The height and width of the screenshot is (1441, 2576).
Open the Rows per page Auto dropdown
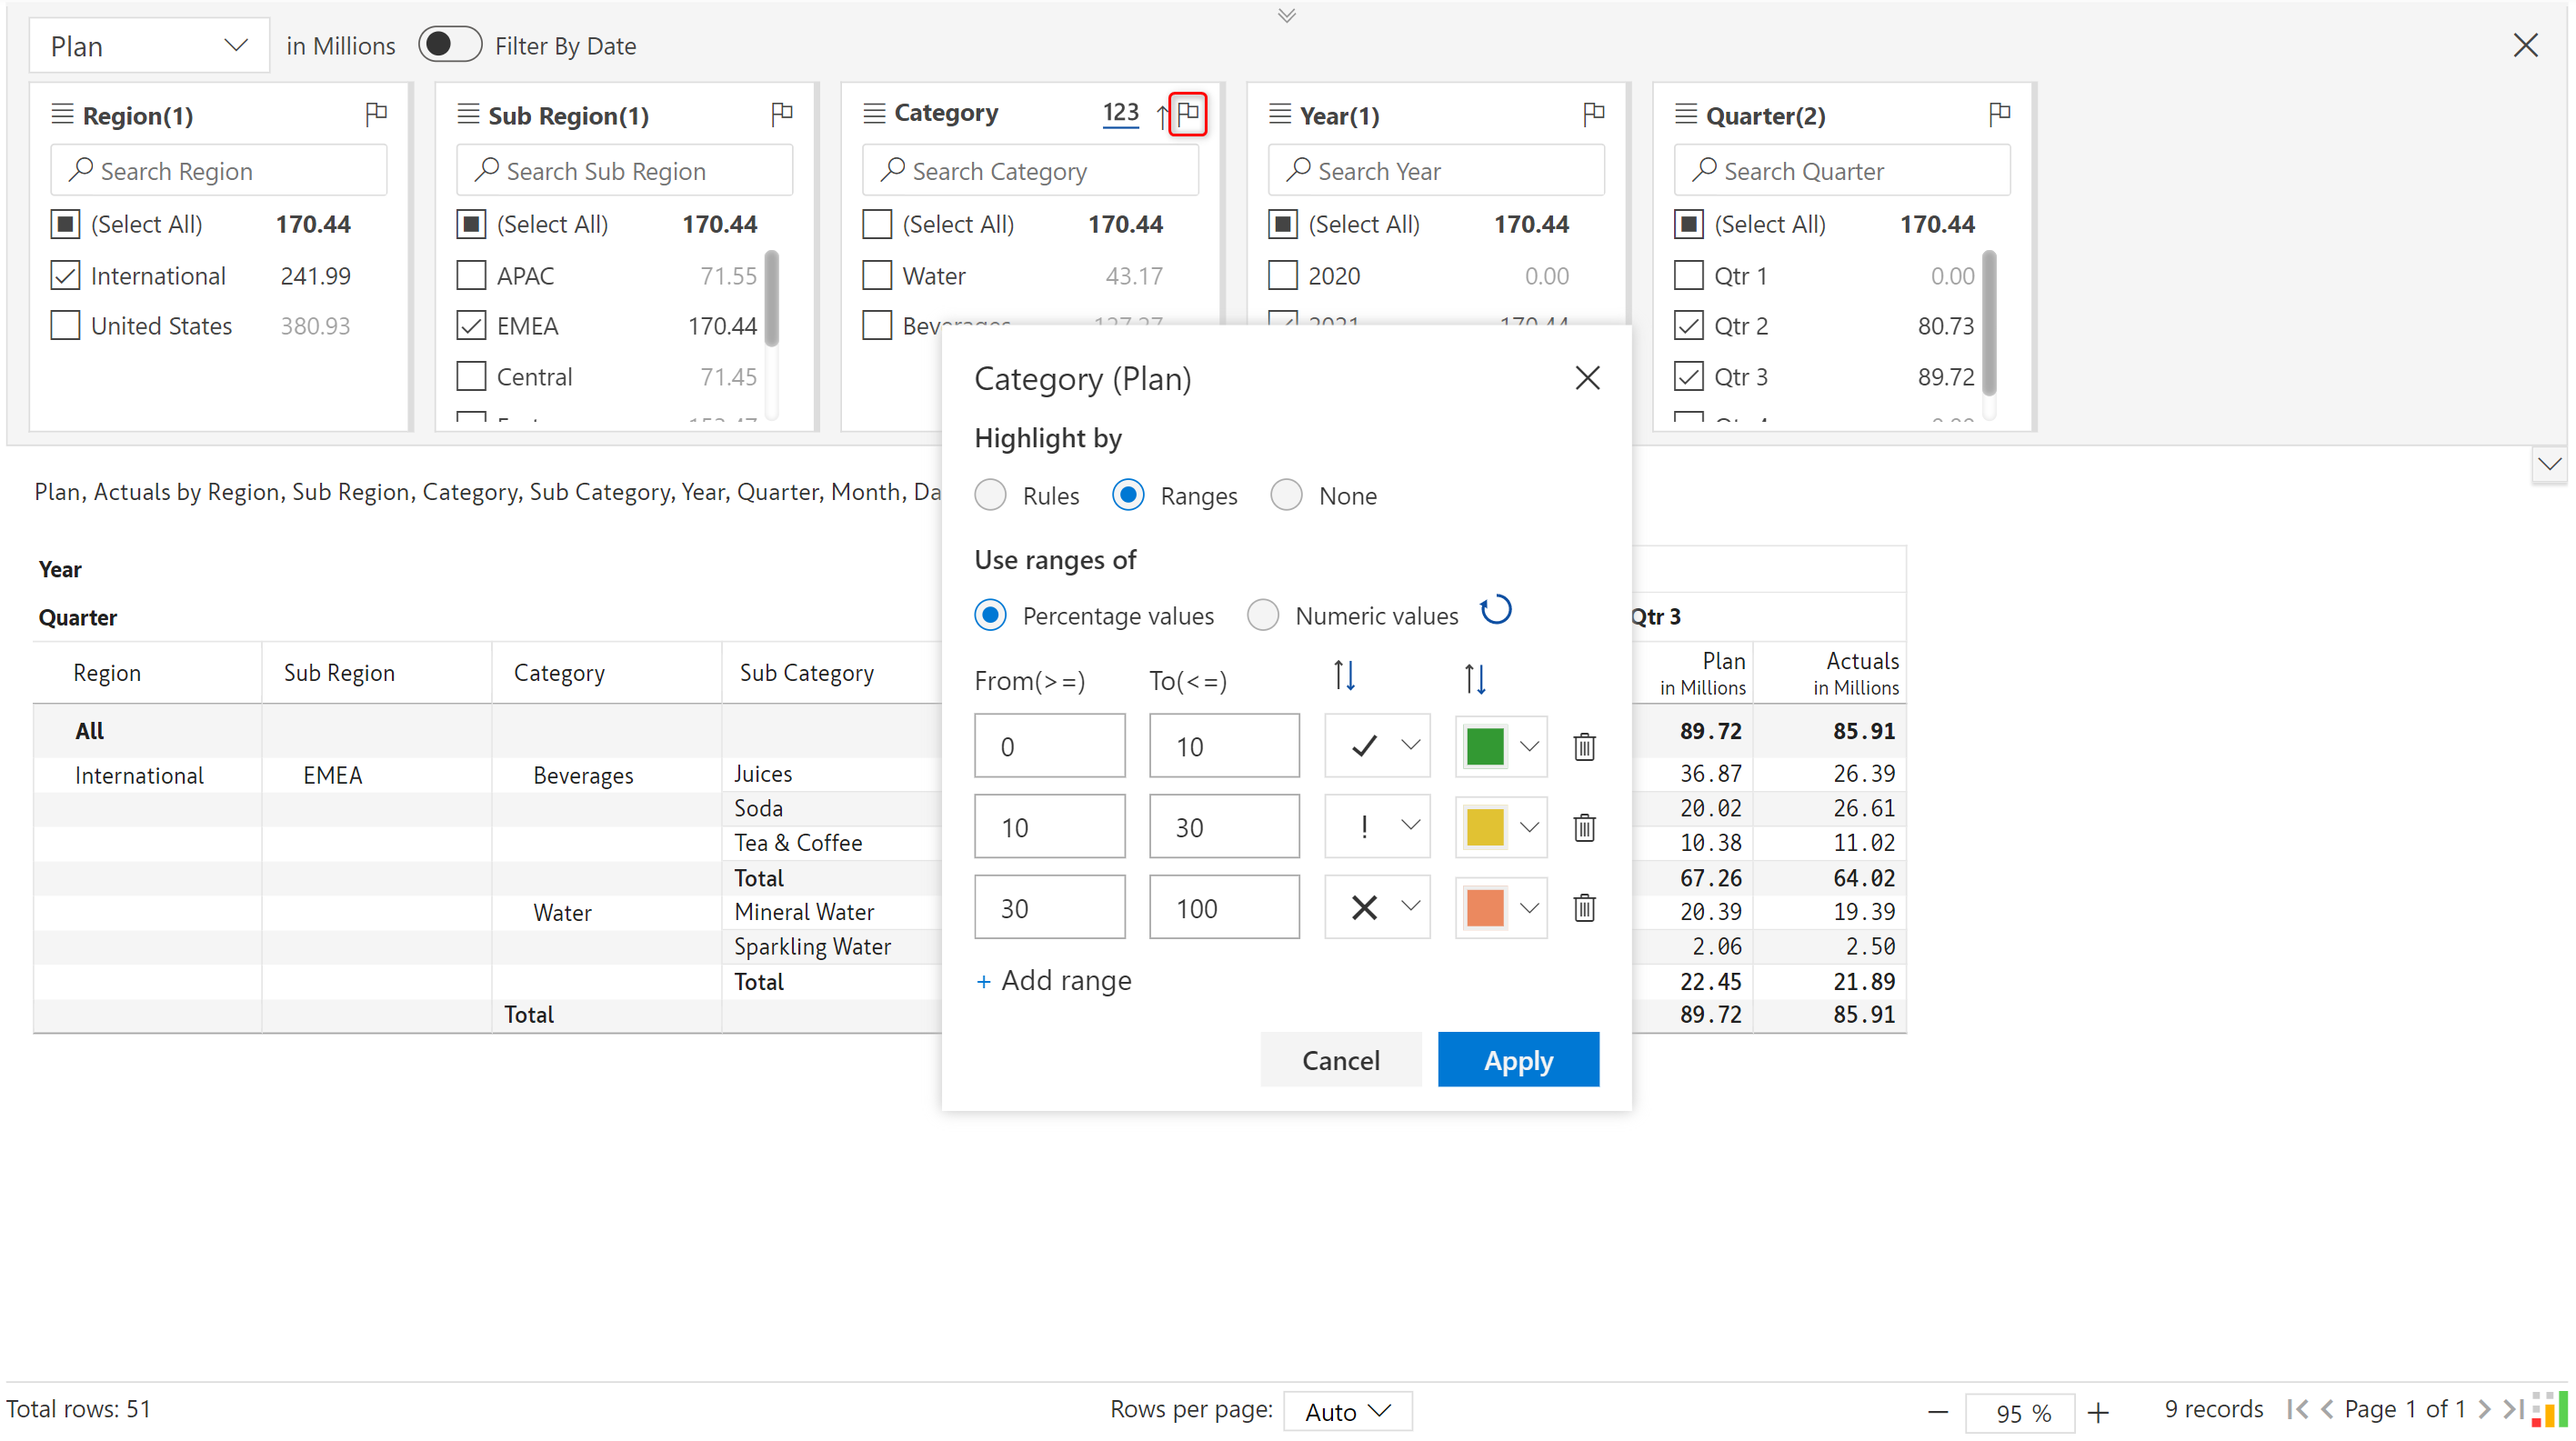click(x=1347, y=1410)
